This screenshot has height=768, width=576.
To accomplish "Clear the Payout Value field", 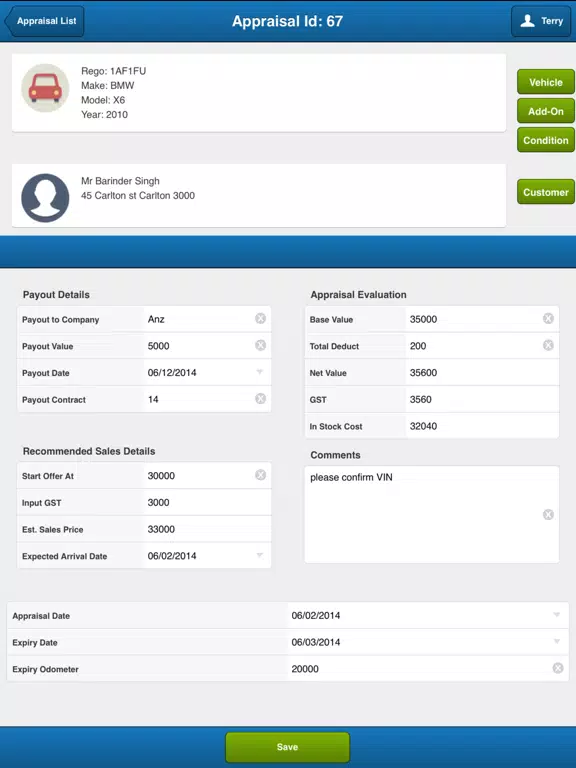I will click(x=261, y=346).
